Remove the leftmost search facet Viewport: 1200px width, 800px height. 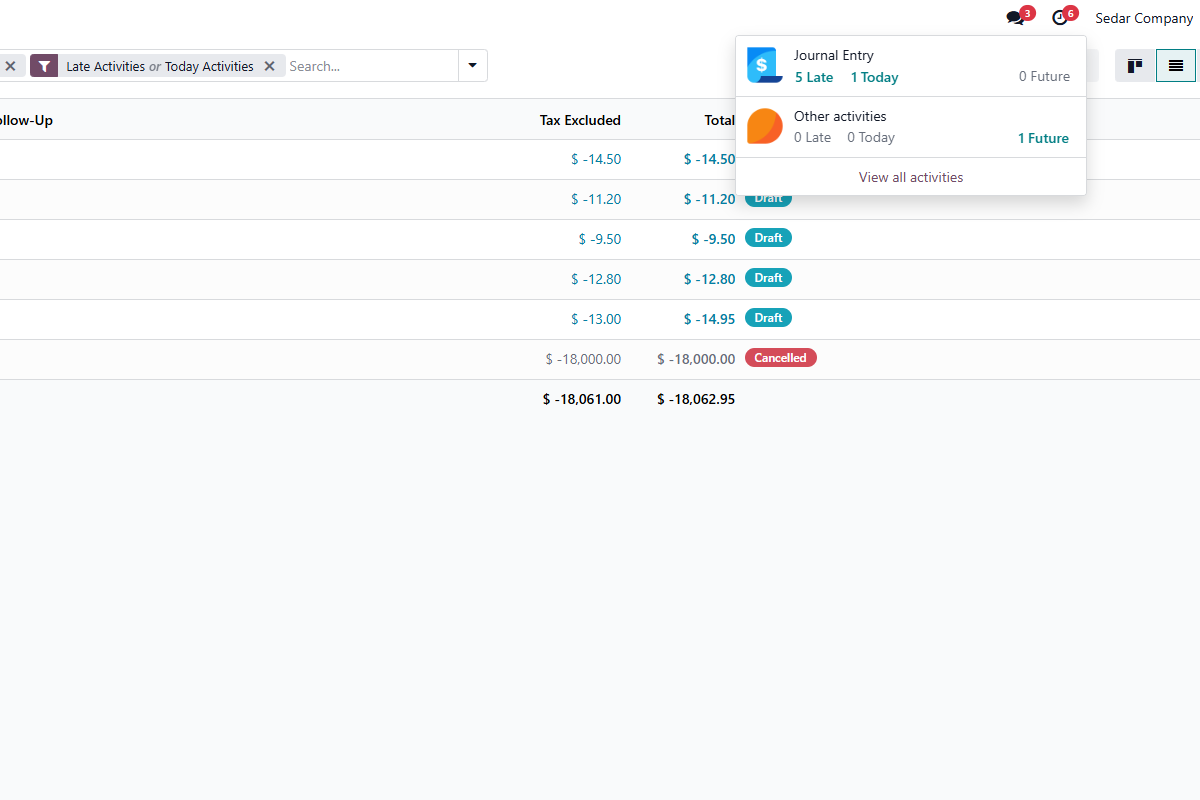[x=10, y=66]
